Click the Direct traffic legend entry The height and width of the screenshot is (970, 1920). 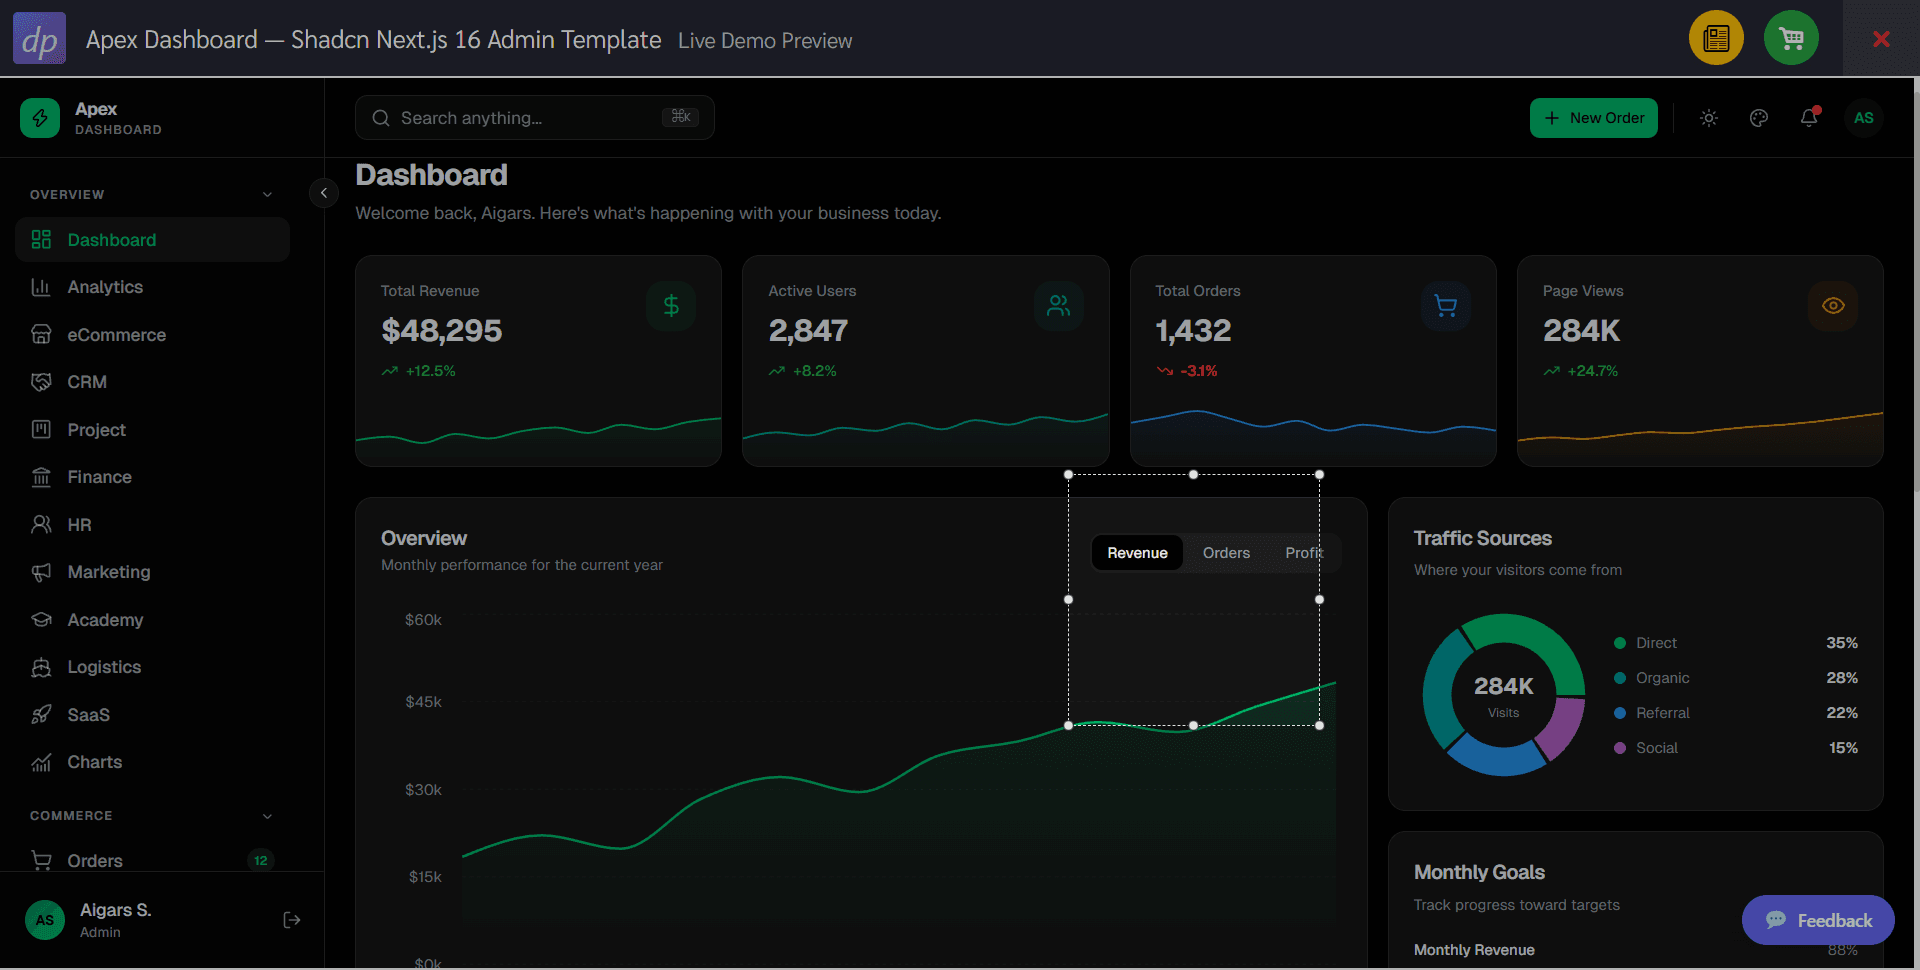pyautogui.click(x=1736, y=643)
